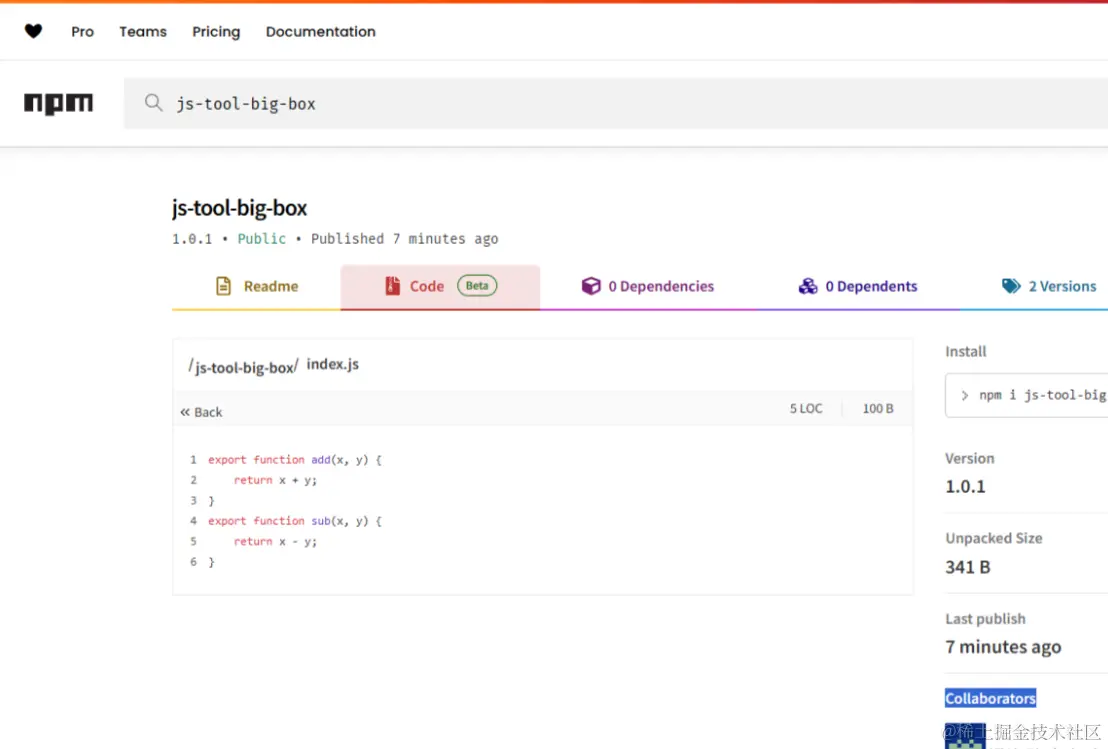This screenshot has height=749, width=1108.
Task: Open Documentation from the top navigation
Action: point(321,32)
